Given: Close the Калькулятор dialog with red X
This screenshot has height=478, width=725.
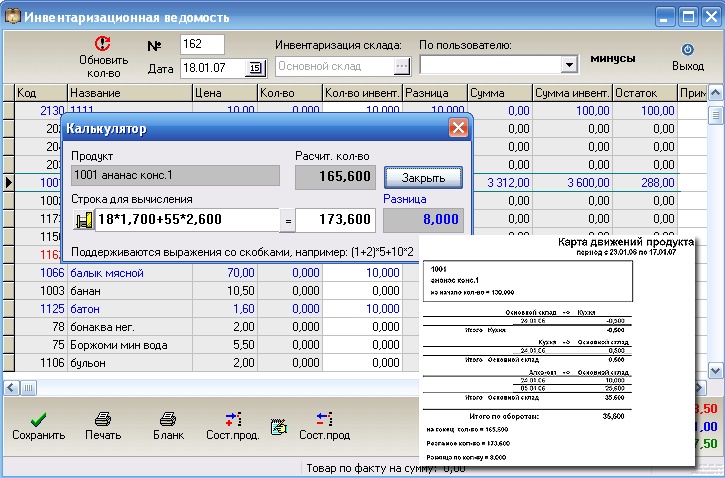Looking at the screenshot, I should [x=458, y=128].
